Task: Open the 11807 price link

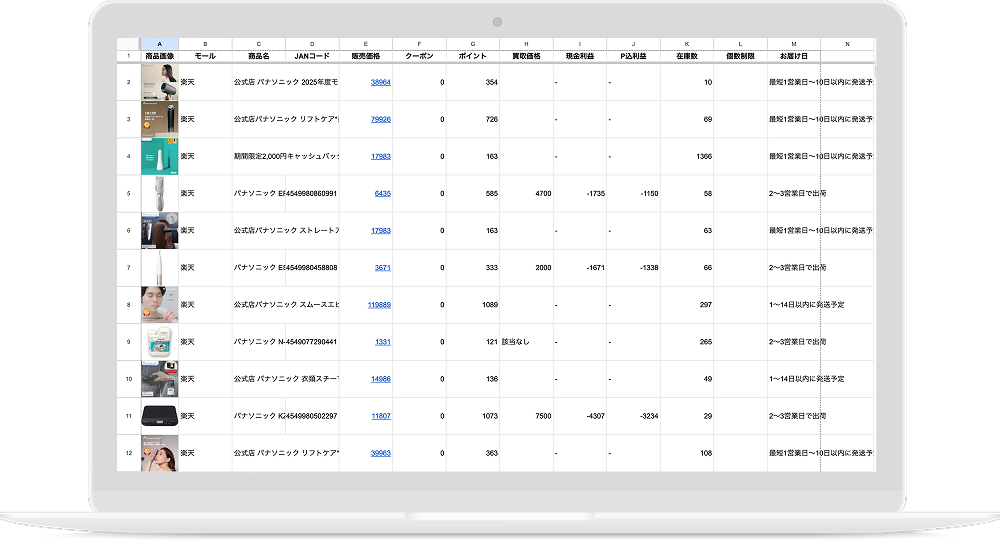Action: pyautogui.click(x=381, y=416)
